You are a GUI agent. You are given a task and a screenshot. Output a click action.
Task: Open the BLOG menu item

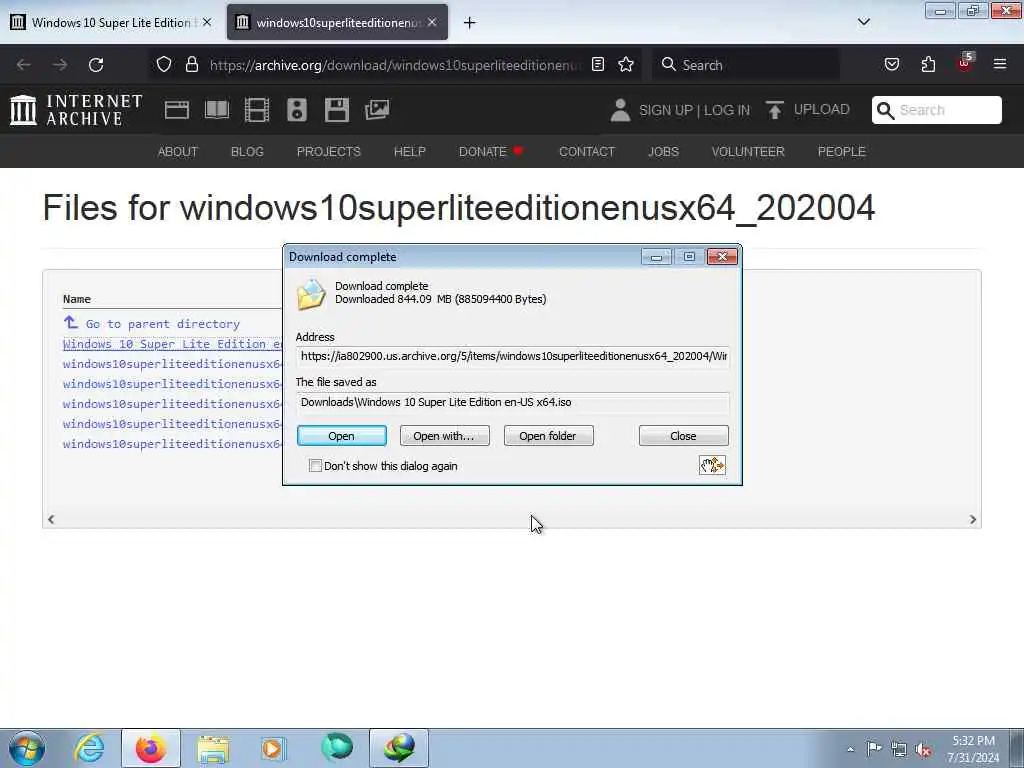coord(248,152)
